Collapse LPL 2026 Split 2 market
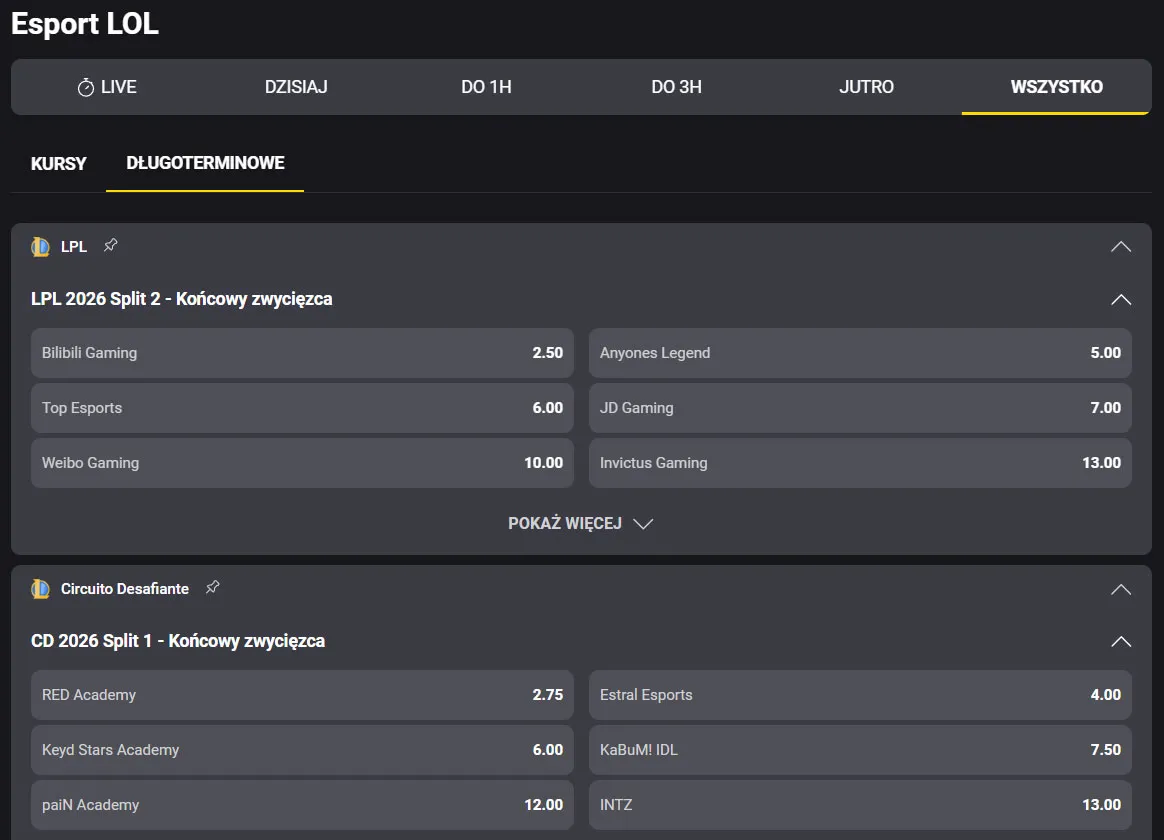1164x840 pixels. [x=1120, y=299]
